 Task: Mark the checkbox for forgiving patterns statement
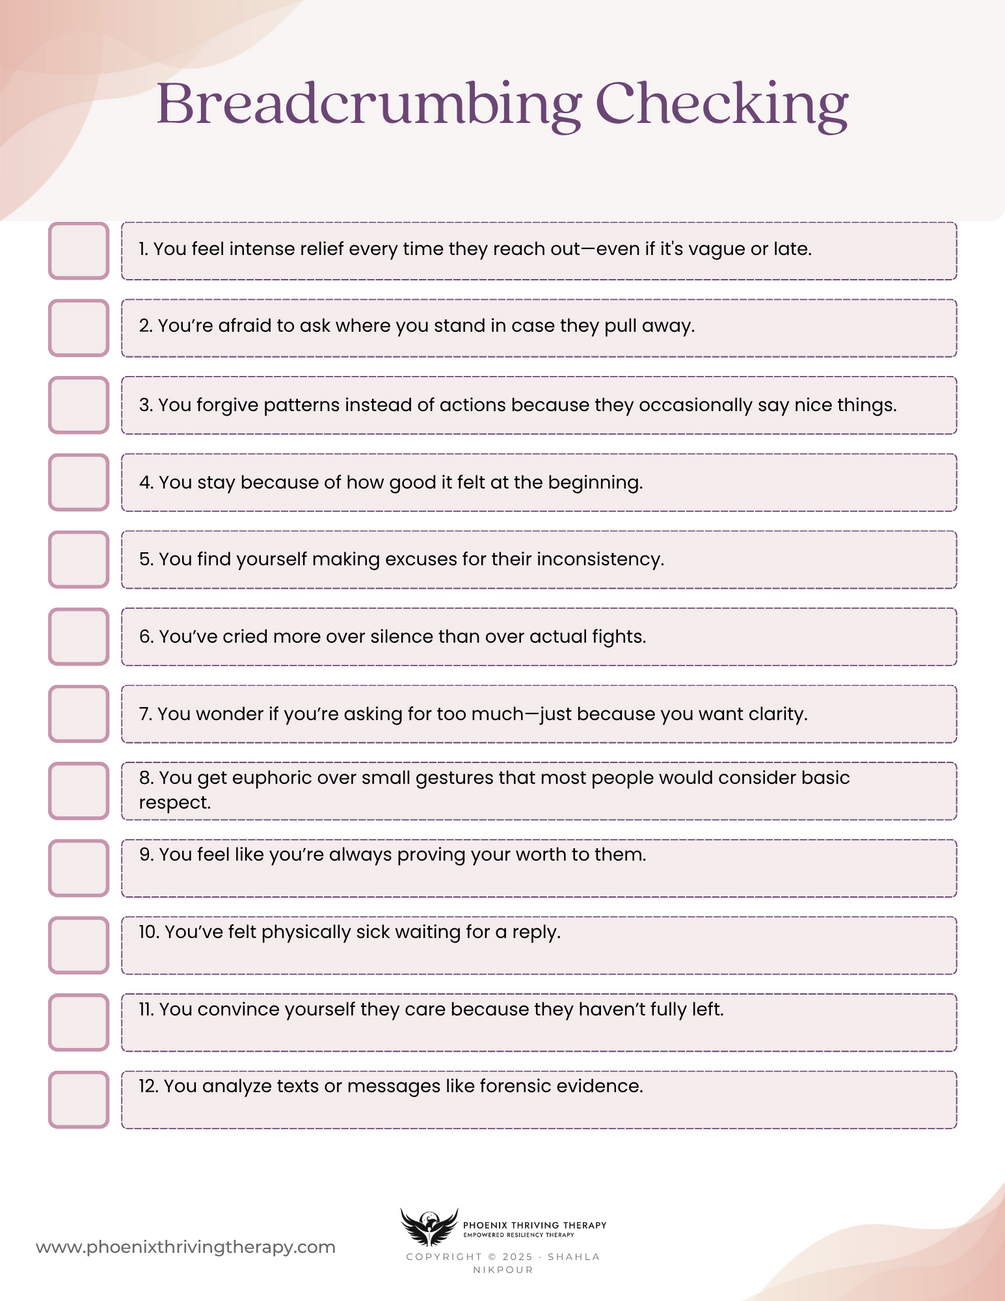[x=78, y=404]
